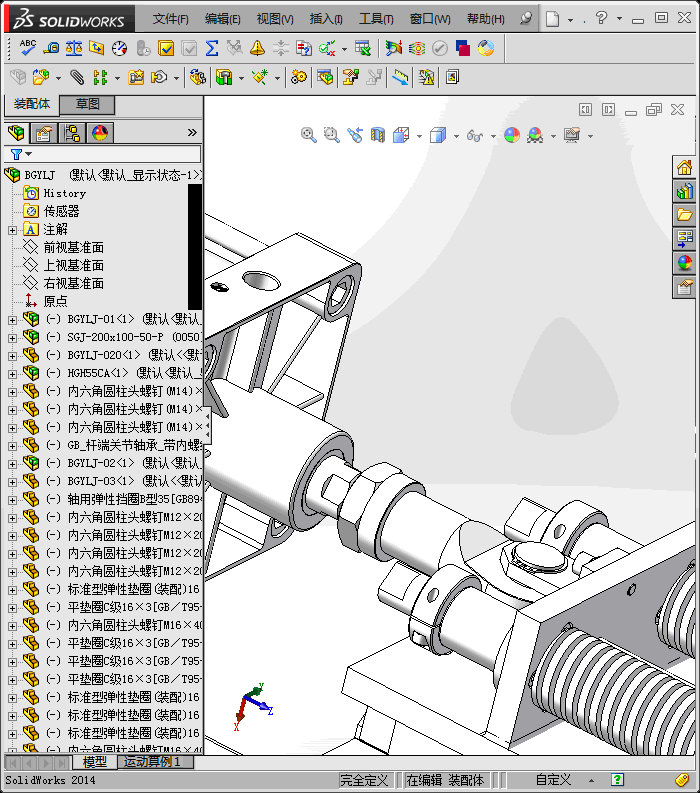Open the ConfigurationManager tab icon

click(x=72, y=133)
